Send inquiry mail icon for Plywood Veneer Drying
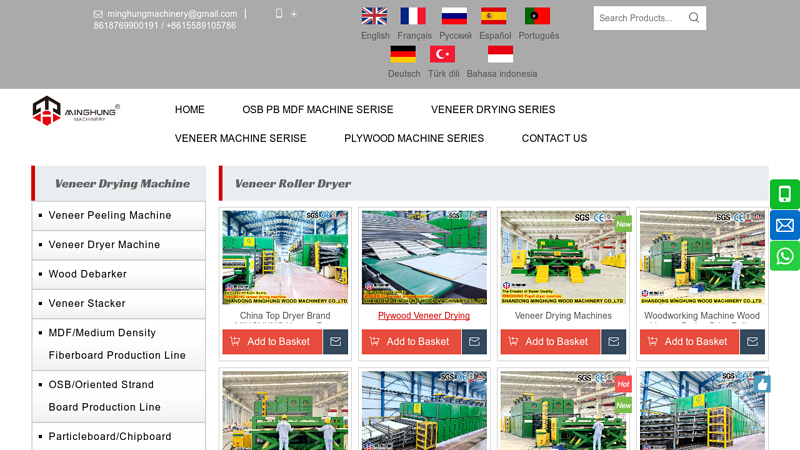Image resolution: width=800 pixels, height=450 pixels. pyautogui.click(x=474, y=342)
